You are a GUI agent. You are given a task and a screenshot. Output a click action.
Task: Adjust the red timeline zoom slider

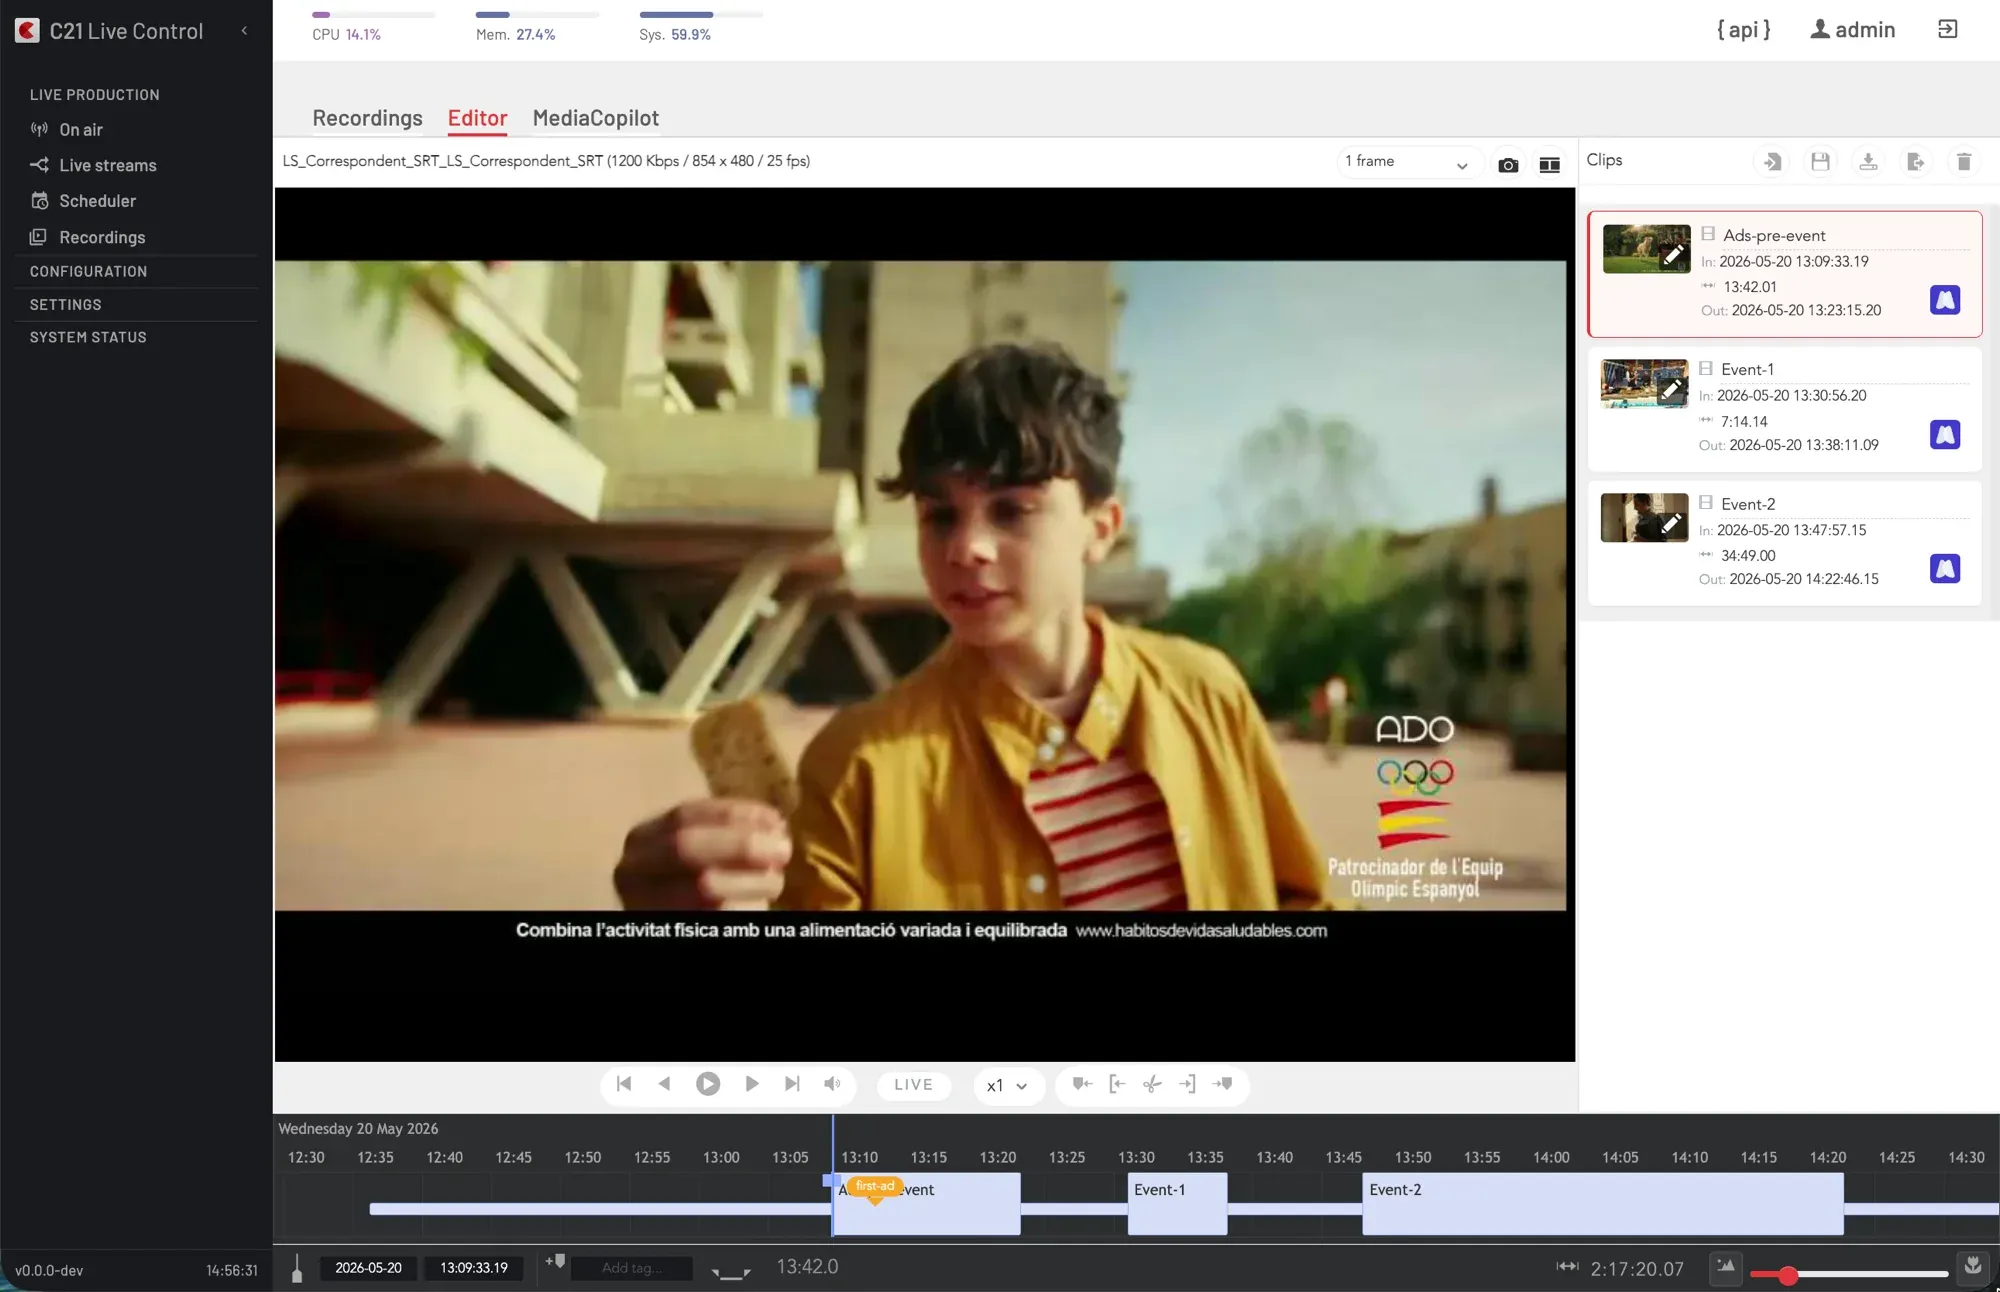(1788, 1275)
